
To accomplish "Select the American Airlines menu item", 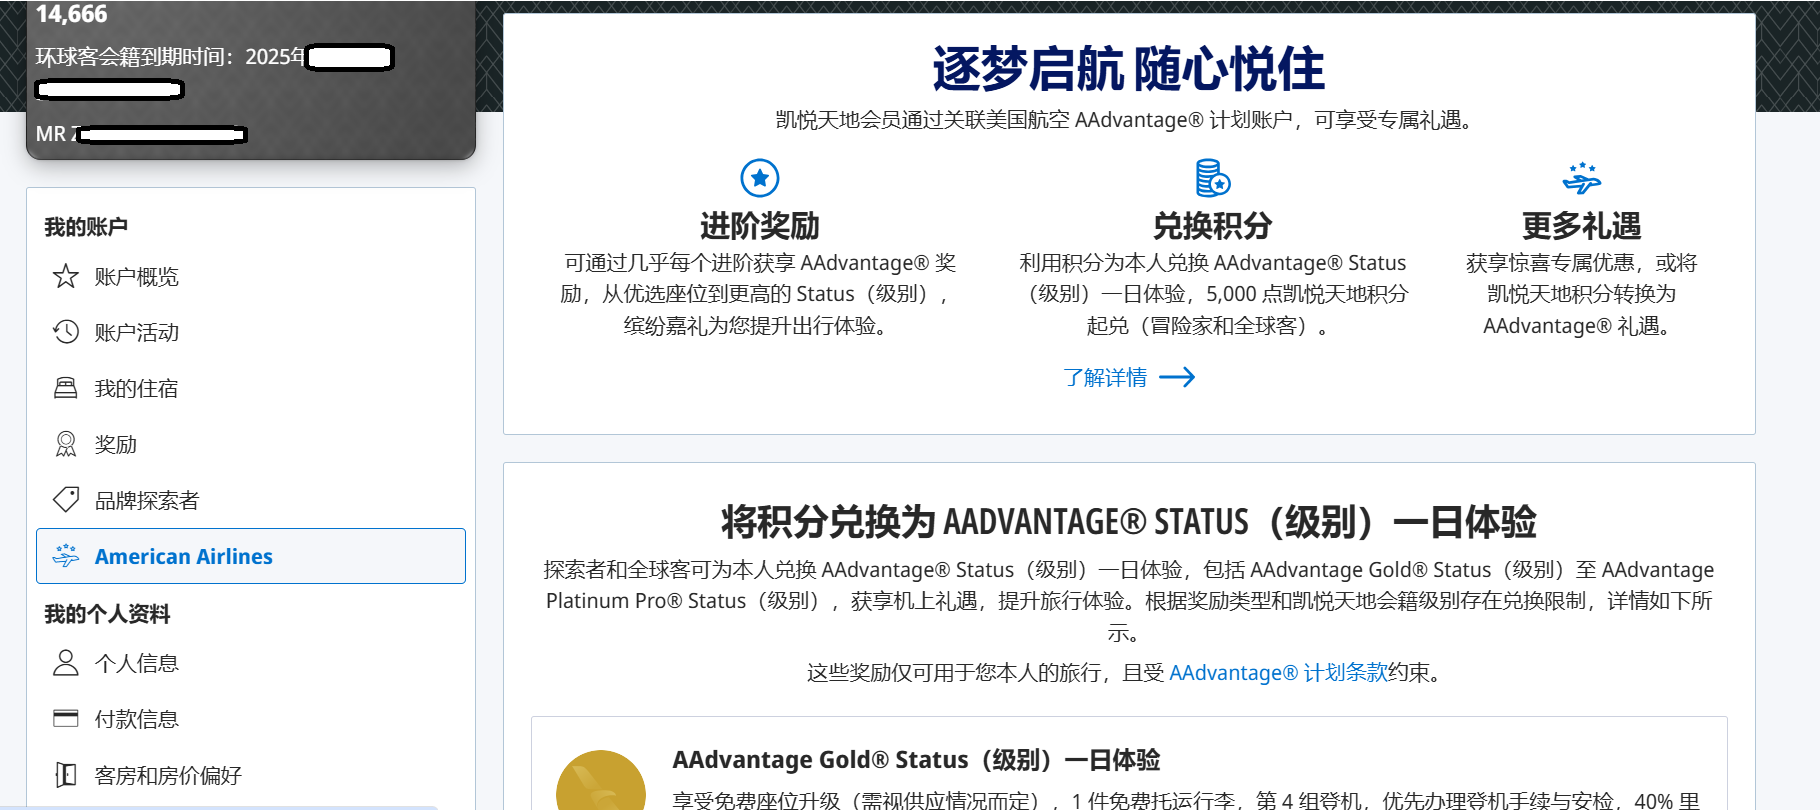I will (251, 556).
